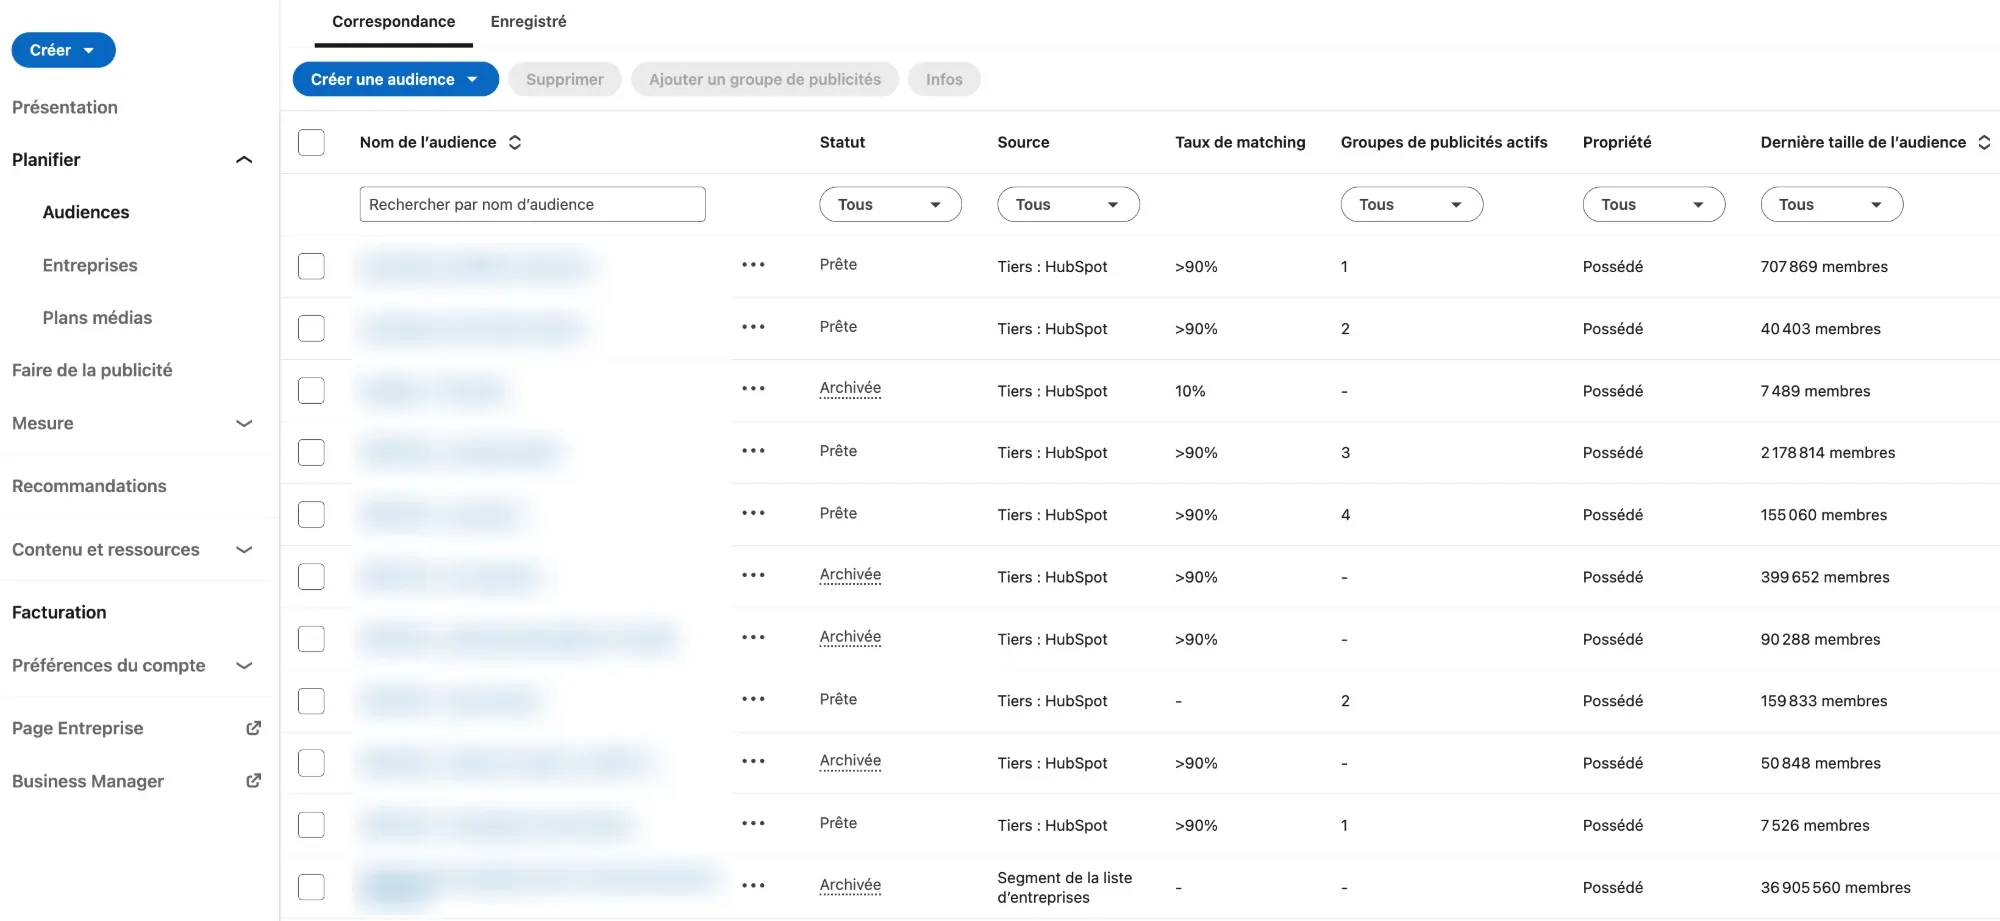Select the Correspondance tab

(x=393, y=21)
